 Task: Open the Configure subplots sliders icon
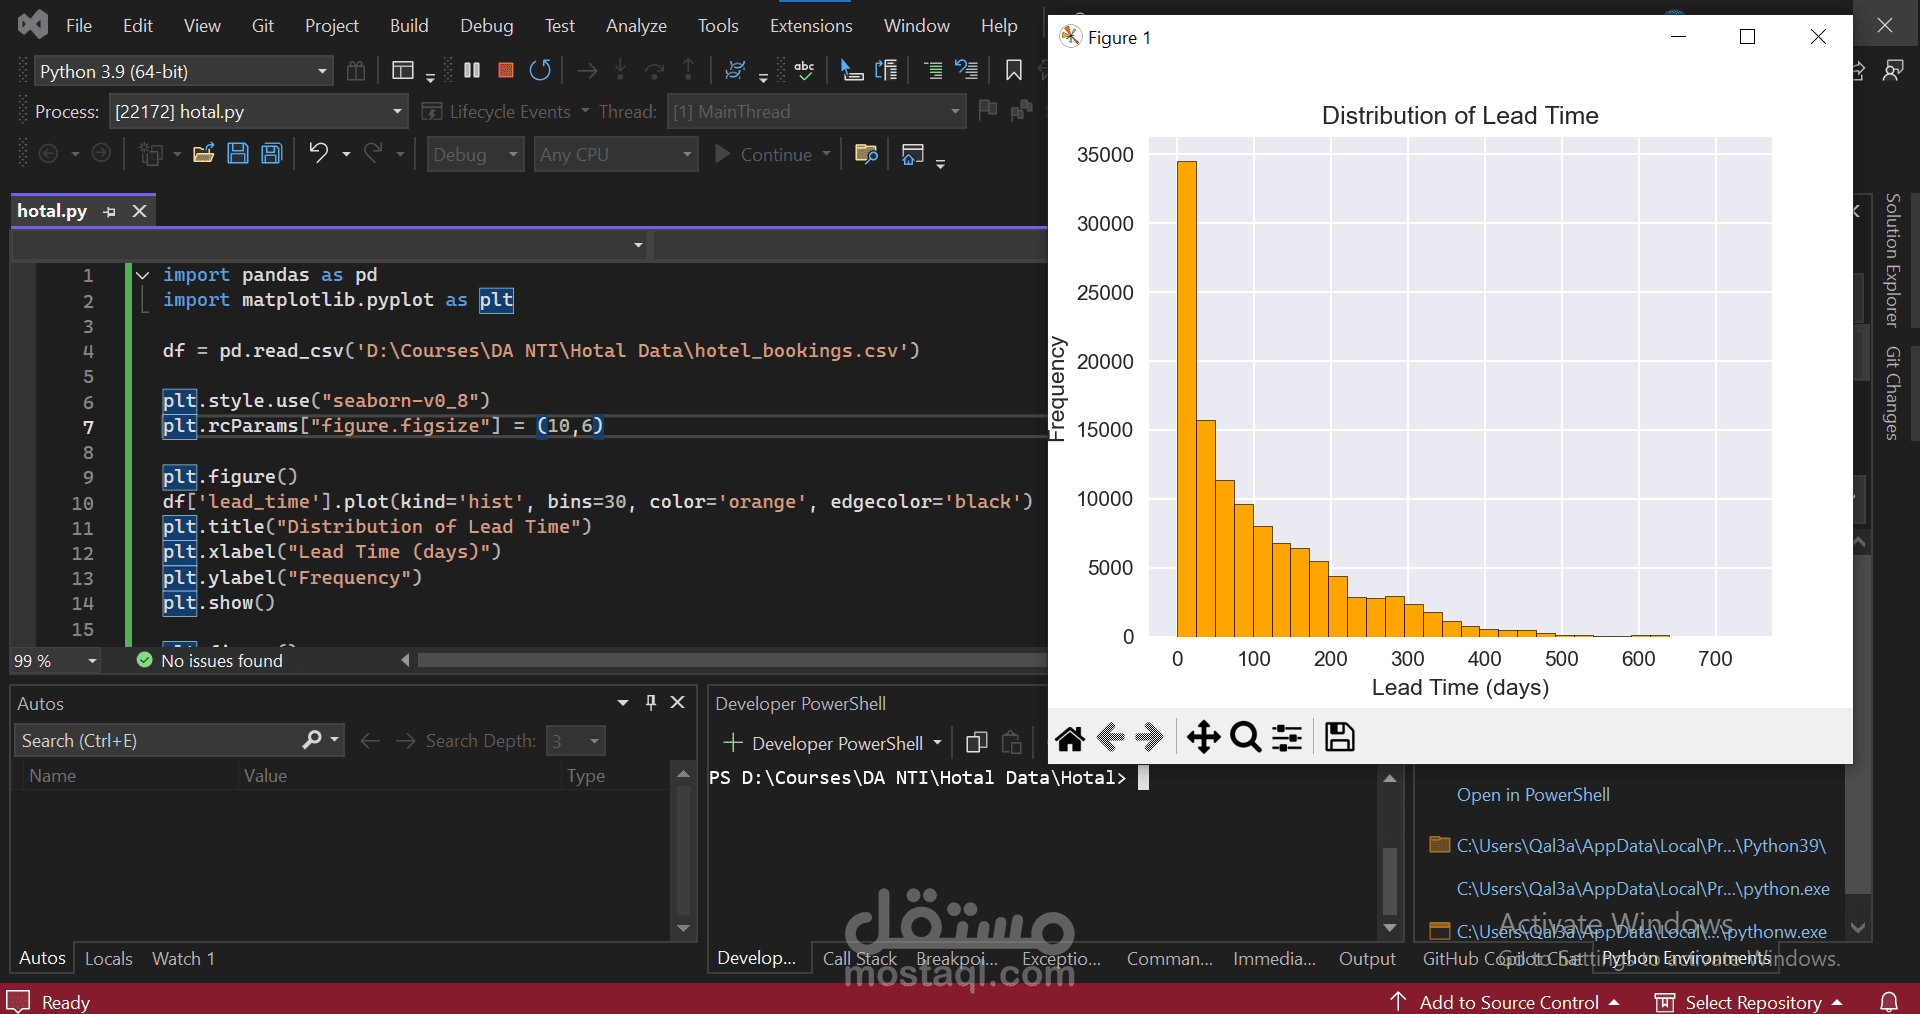pyautogui.click(x=1287, y=738)
